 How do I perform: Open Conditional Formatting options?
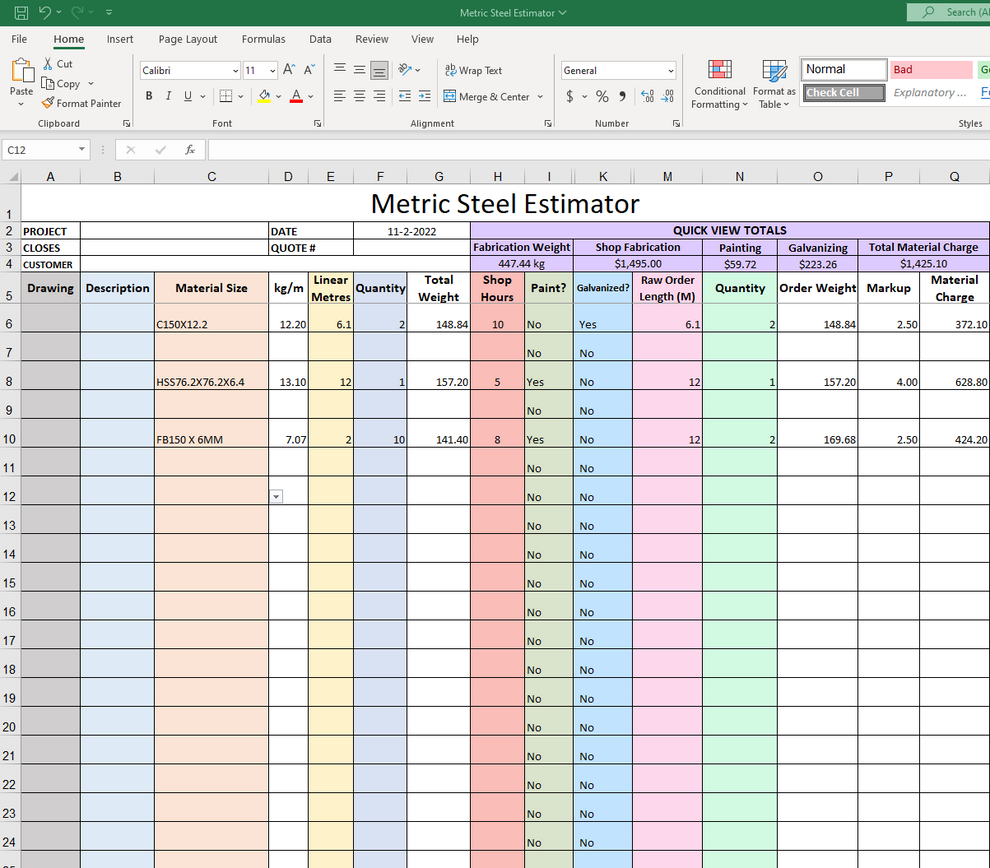tap(719, 84)
